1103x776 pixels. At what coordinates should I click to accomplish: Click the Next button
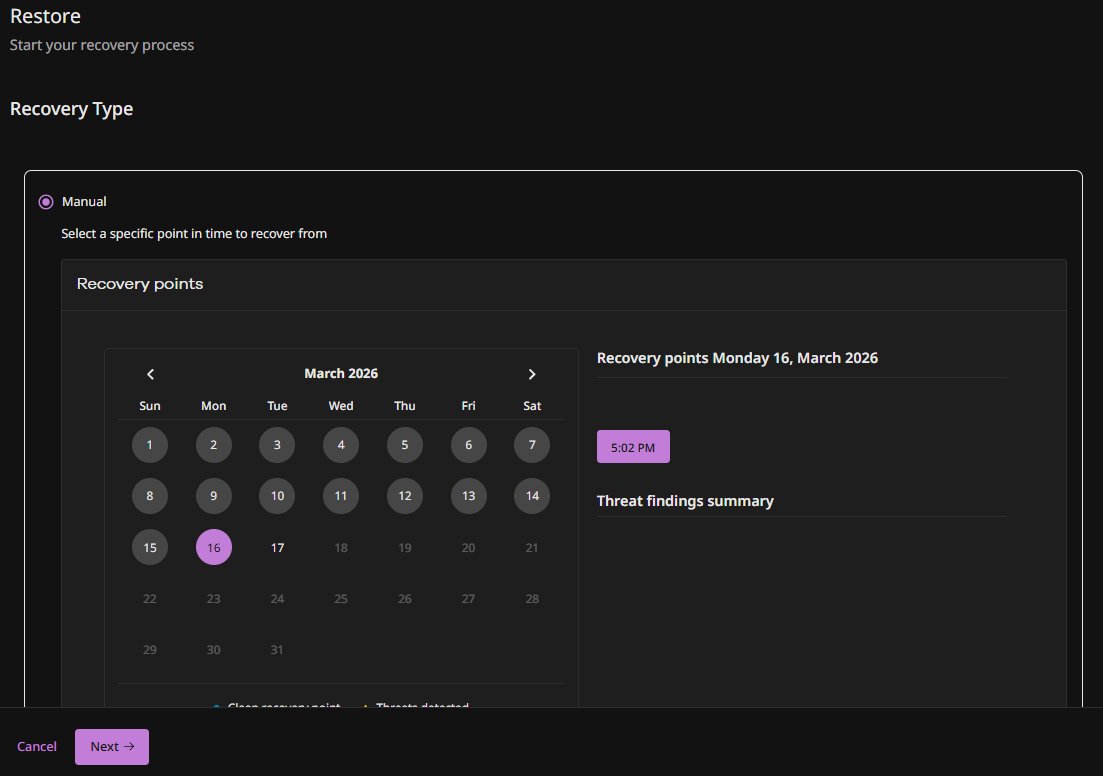point(112,747)
